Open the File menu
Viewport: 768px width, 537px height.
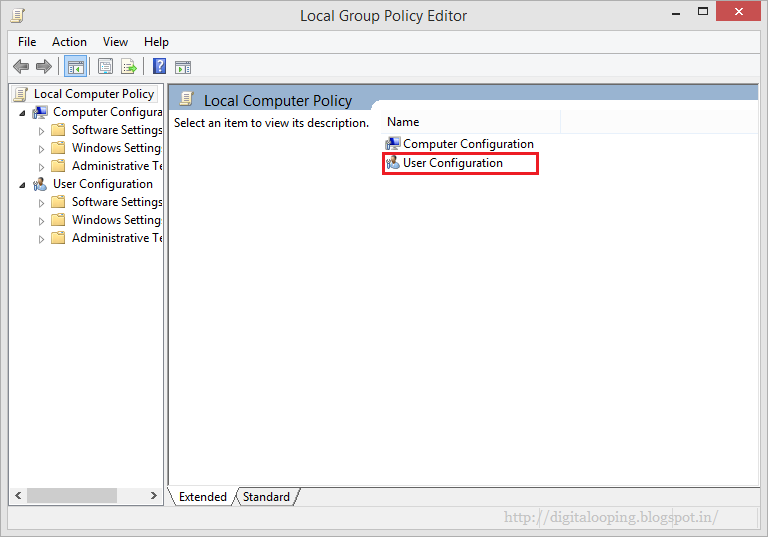[x=27, y=42]
